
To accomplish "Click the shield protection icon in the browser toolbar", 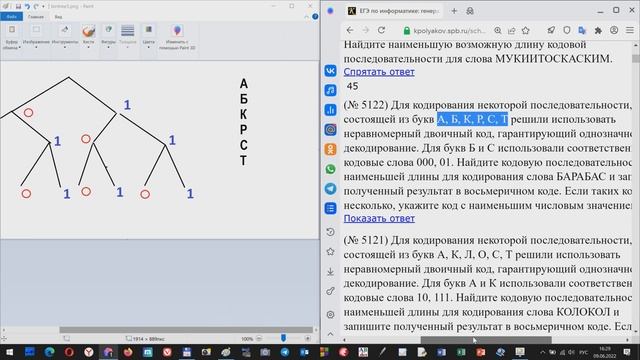I will tap(567, 30).
